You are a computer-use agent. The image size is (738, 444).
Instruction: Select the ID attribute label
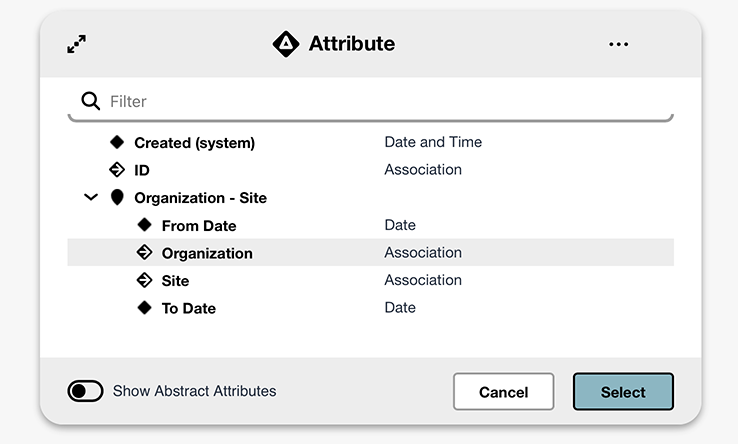(142, 170)
